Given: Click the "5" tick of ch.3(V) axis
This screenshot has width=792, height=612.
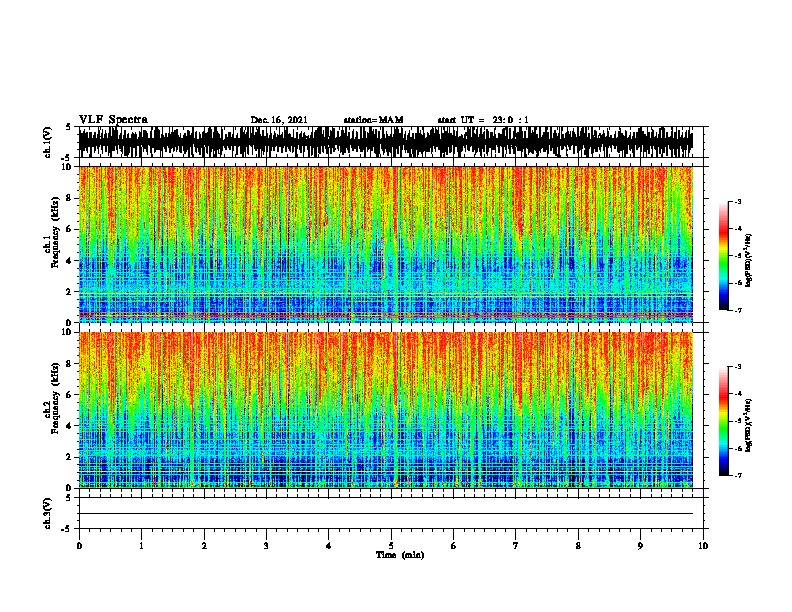Looking at the screenshot, I should pyautogui.click(x=69, y=497).
